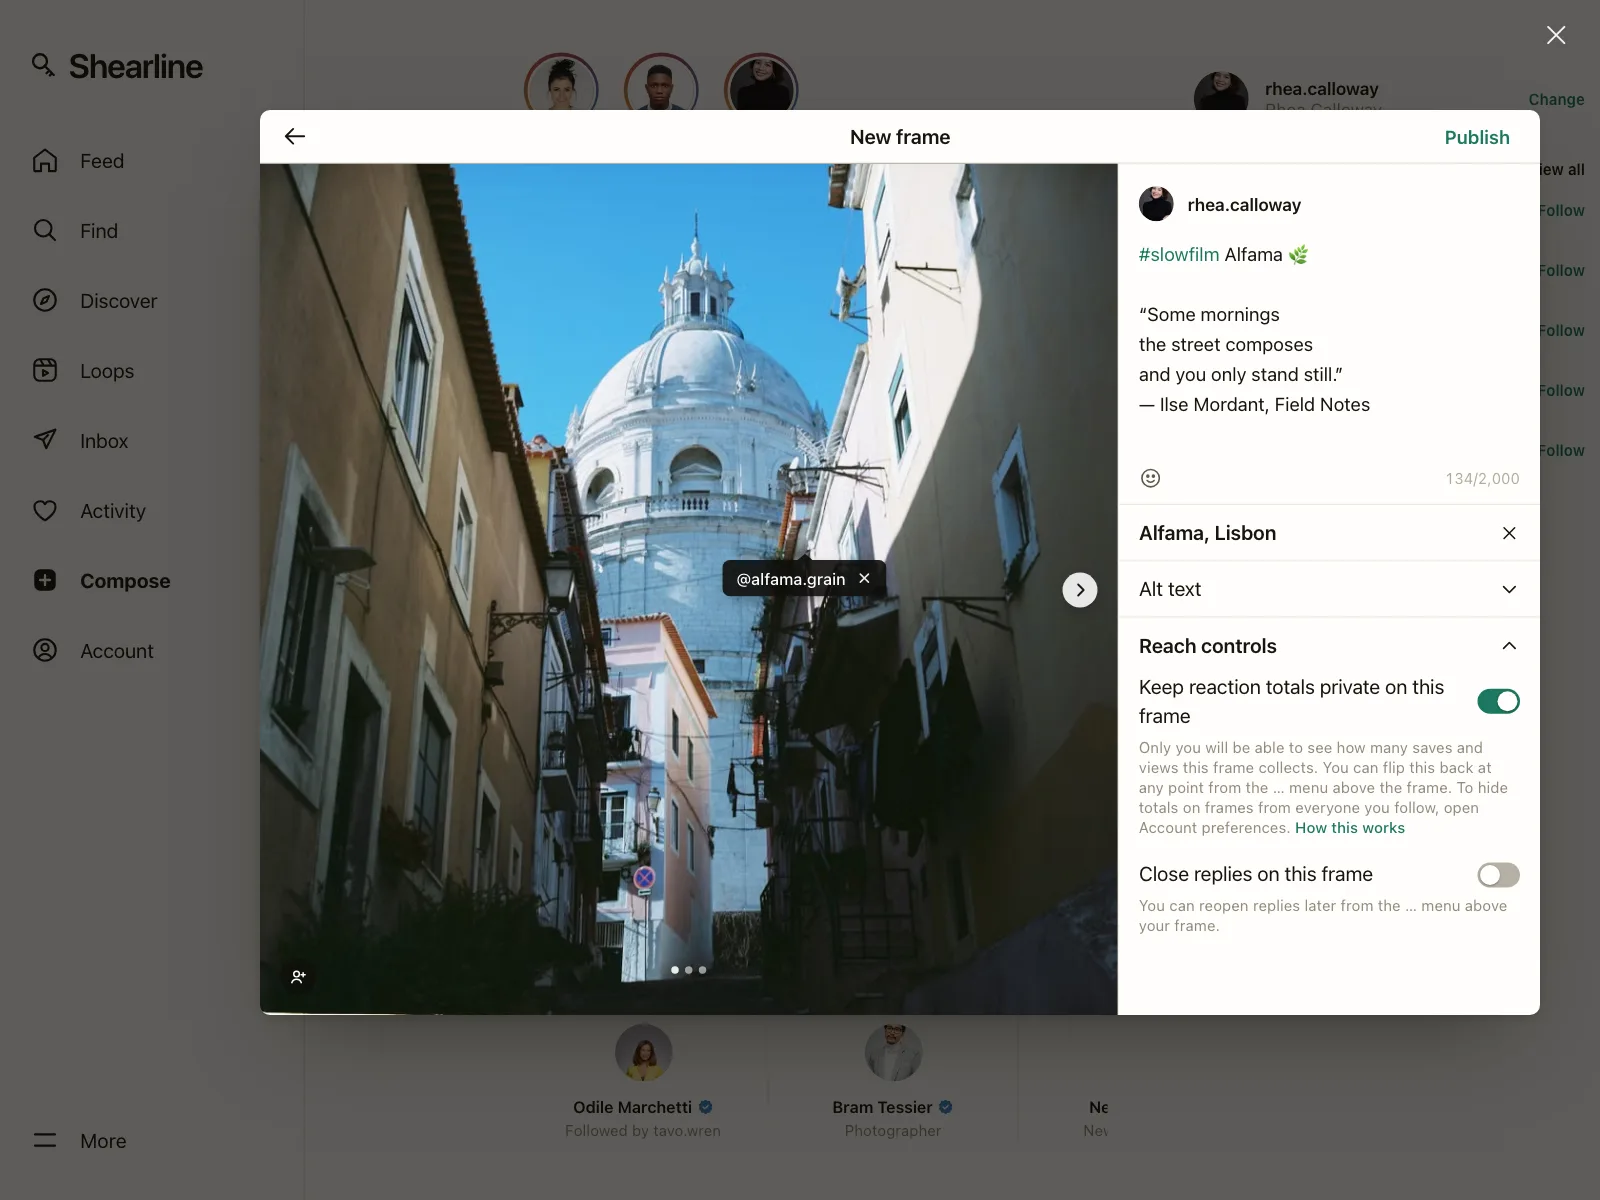Viewport: 1600px width, 1200px height.
Task: Click the Alfama, Lisbon location text
Action: (x=1207, y=533)
